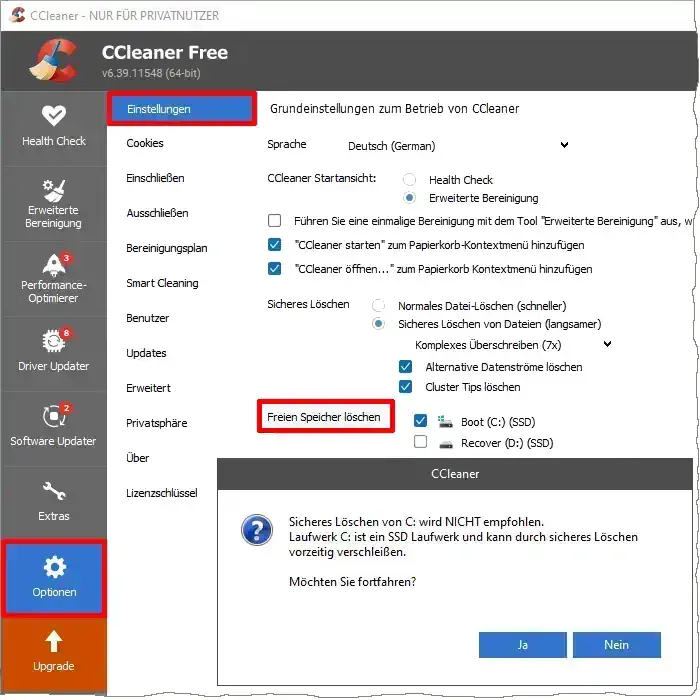This screenshot has width=700, height=700.
Task: Open Driver Updater gear icon
Action: point(54,341)
